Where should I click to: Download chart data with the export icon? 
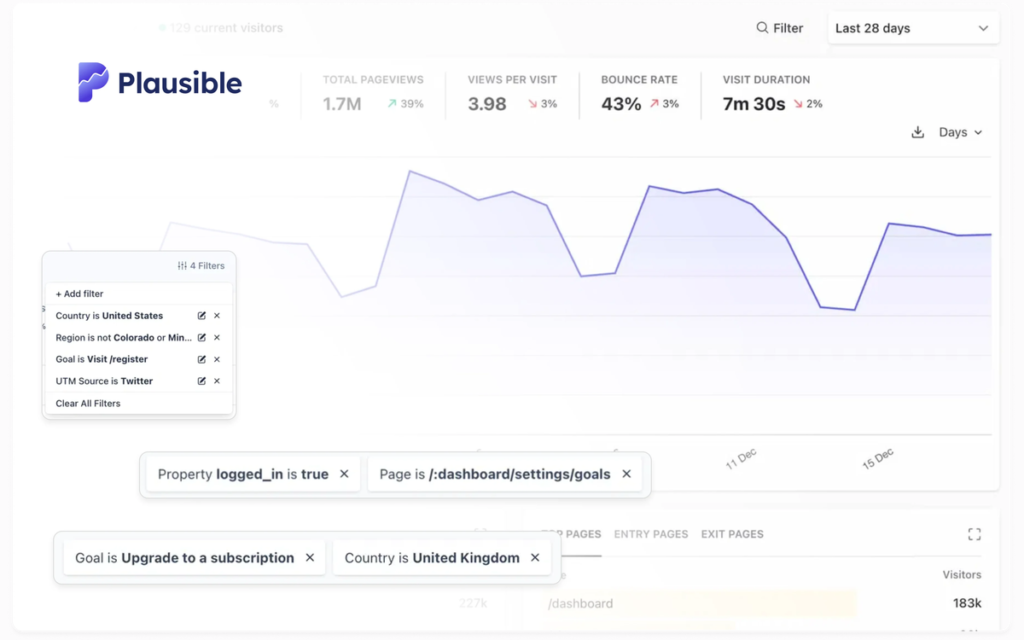click(918, 132)
